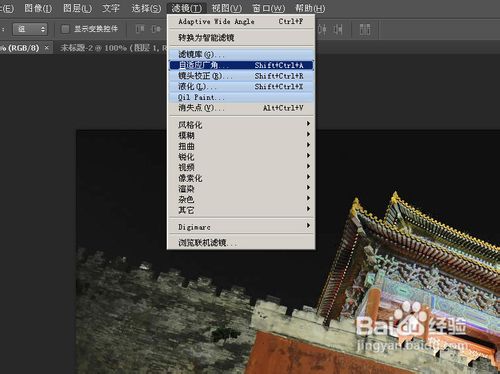The width and height of the screenshot is (500, 374).
Task: Click the Align top edges icon
Action: [x=140, y=29]
